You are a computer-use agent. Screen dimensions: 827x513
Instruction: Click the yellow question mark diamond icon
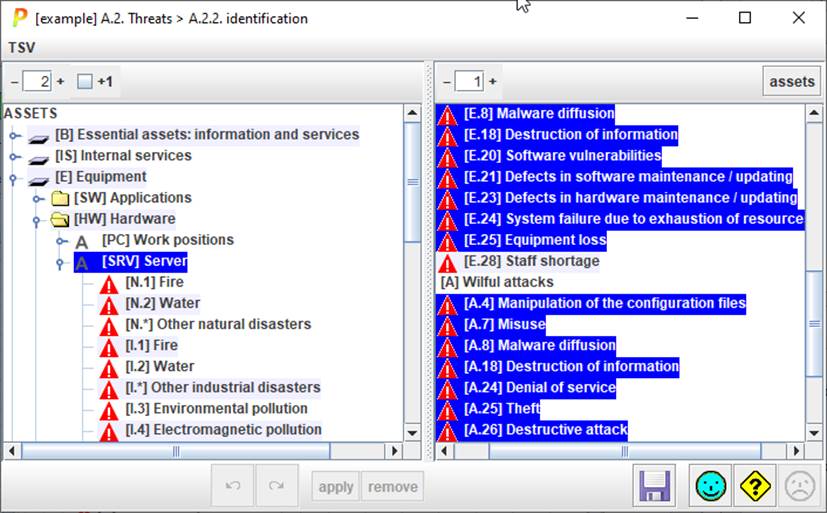755,487
